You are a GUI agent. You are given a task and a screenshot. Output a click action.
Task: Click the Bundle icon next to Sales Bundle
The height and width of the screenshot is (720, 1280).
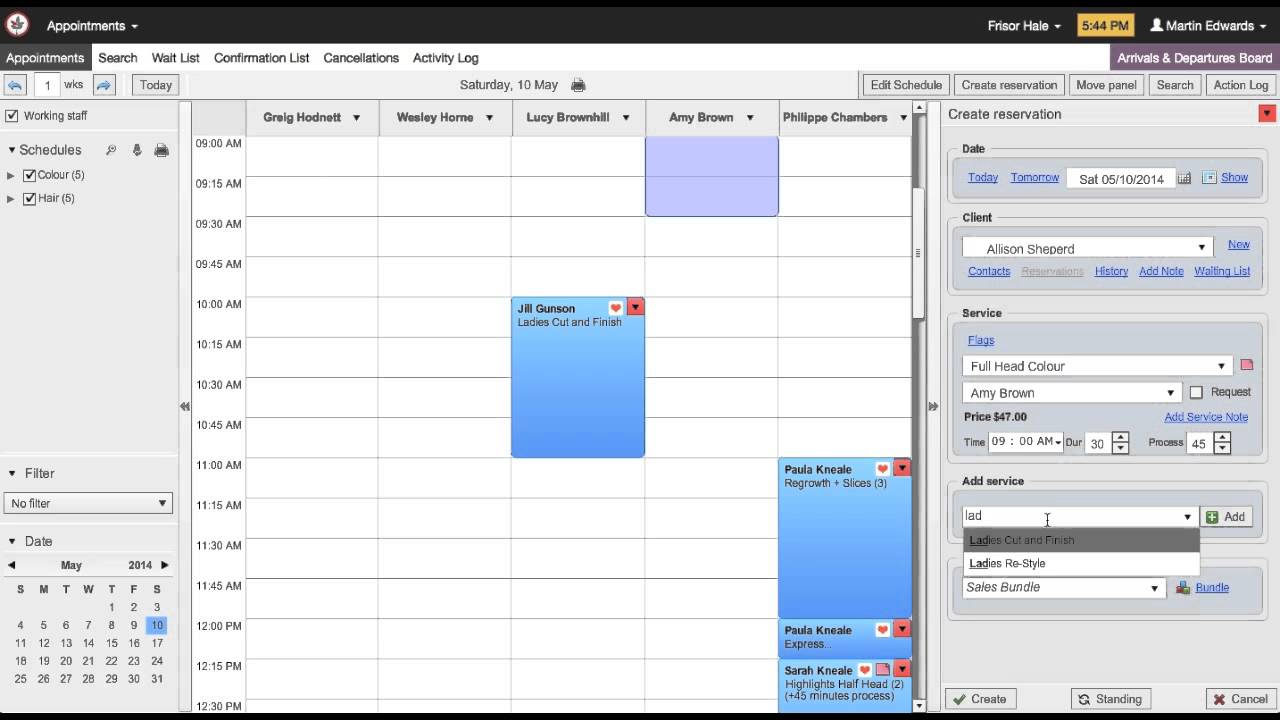[x=1183, y=588]
